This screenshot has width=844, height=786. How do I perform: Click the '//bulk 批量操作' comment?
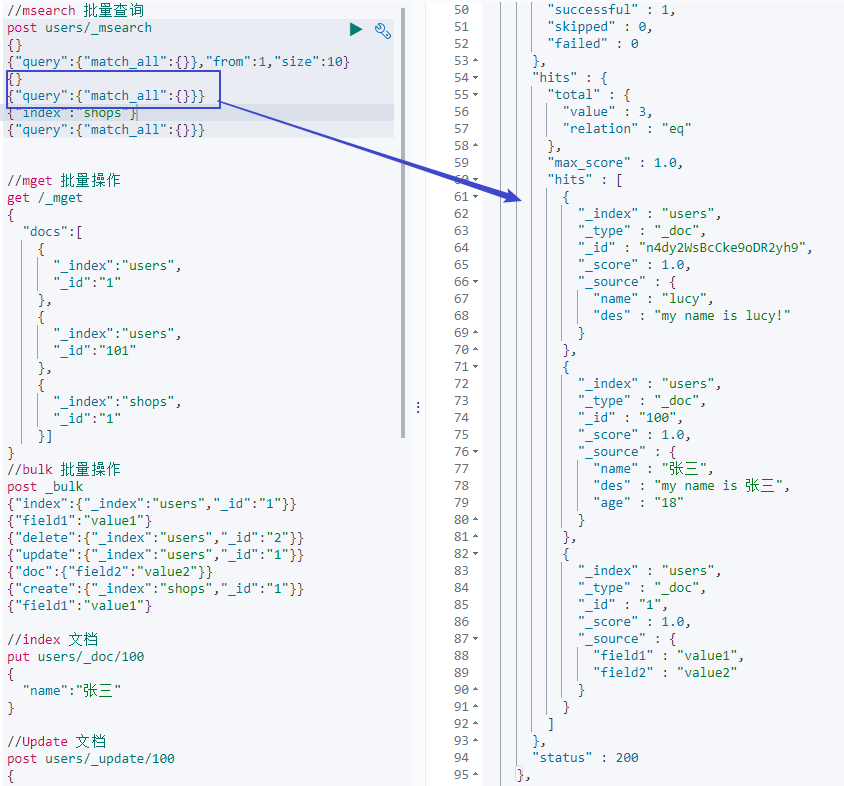pyautogui.click(x=64, y=470)
